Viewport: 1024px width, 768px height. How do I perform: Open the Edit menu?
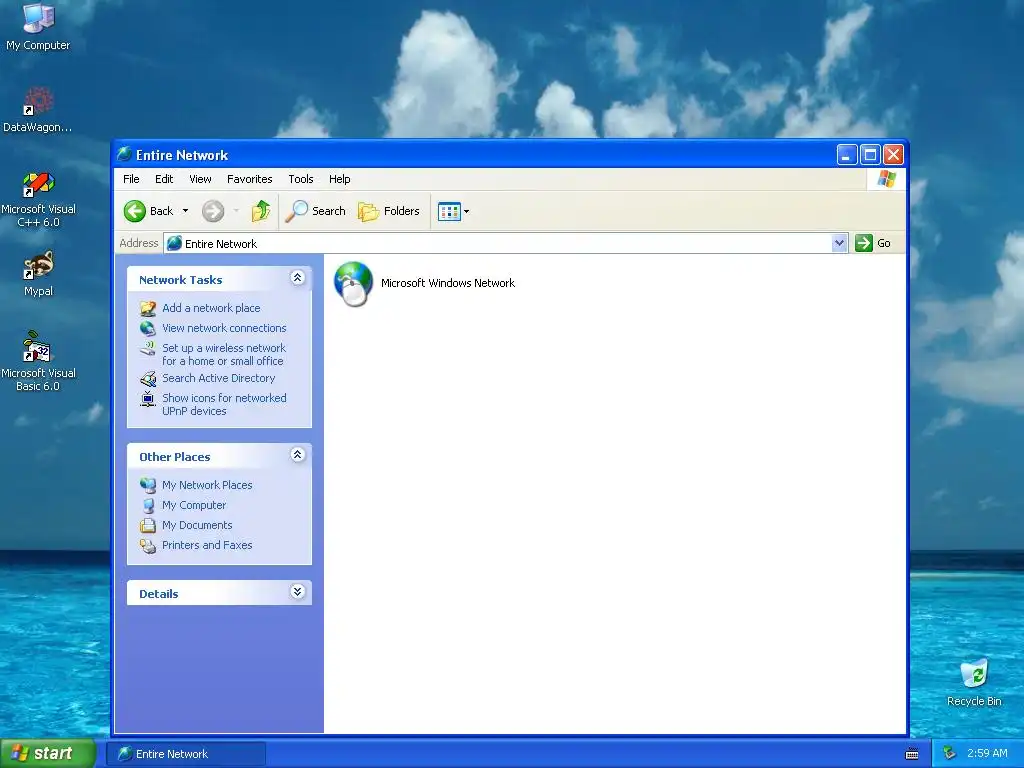[164, 179]
